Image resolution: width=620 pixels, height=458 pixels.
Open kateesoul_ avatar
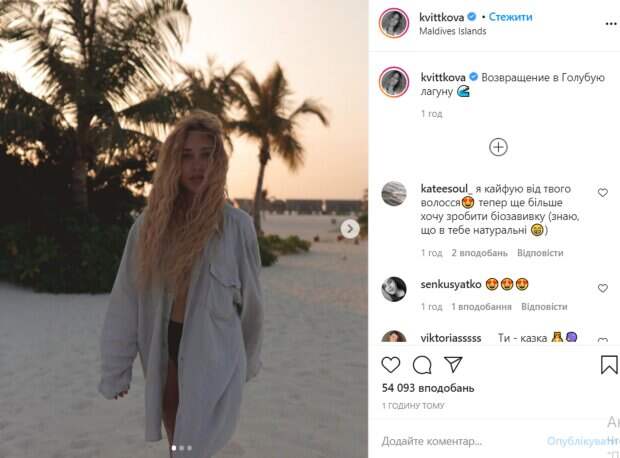click(394, 193)
